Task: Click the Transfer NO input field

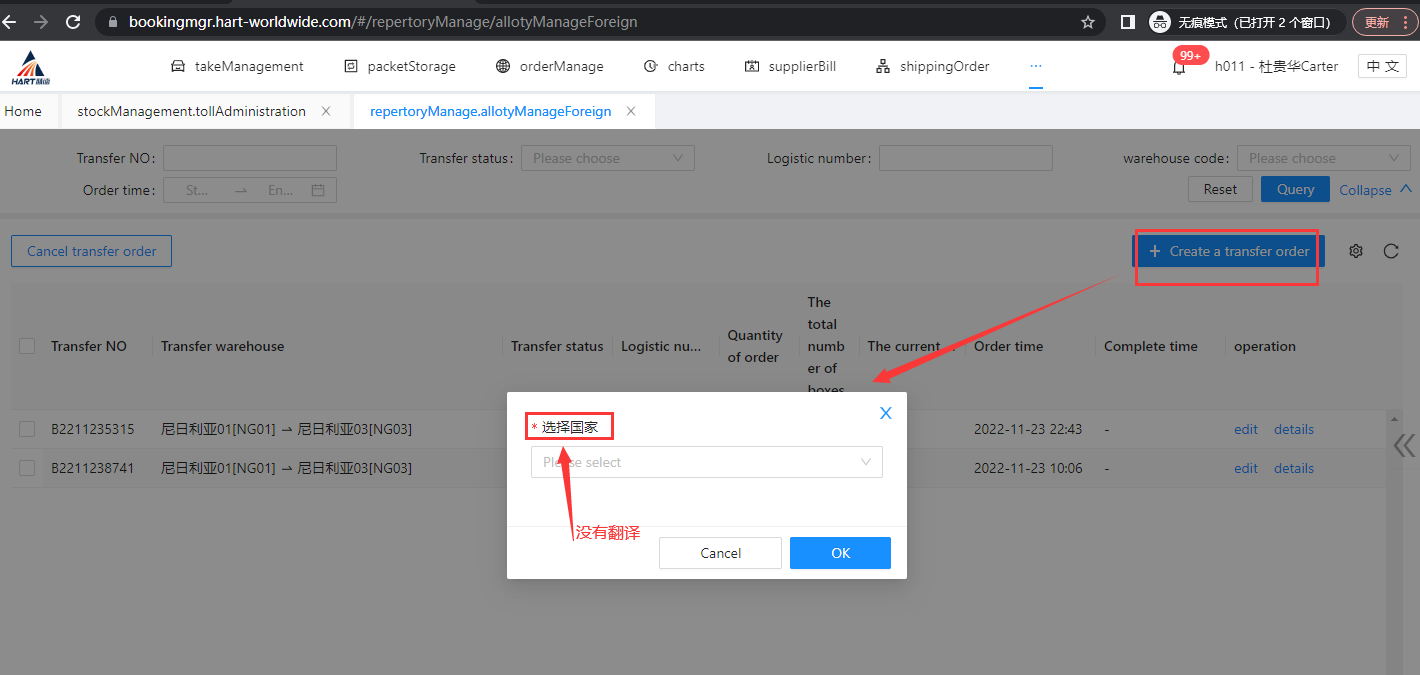Action: pos(250,158)
